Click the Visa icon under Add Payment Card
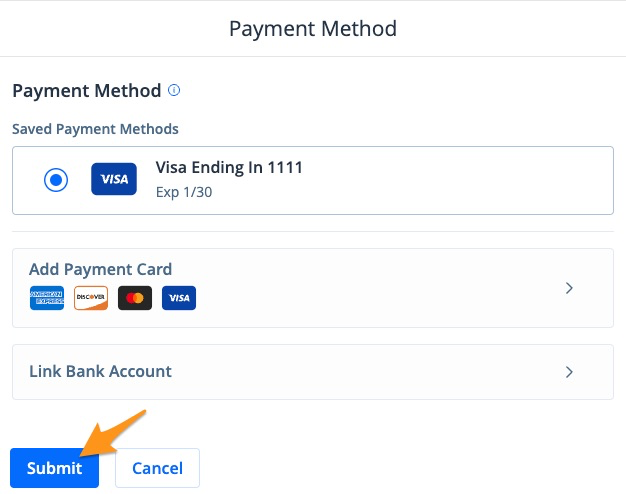626x494 pixels. pos(179,298)
